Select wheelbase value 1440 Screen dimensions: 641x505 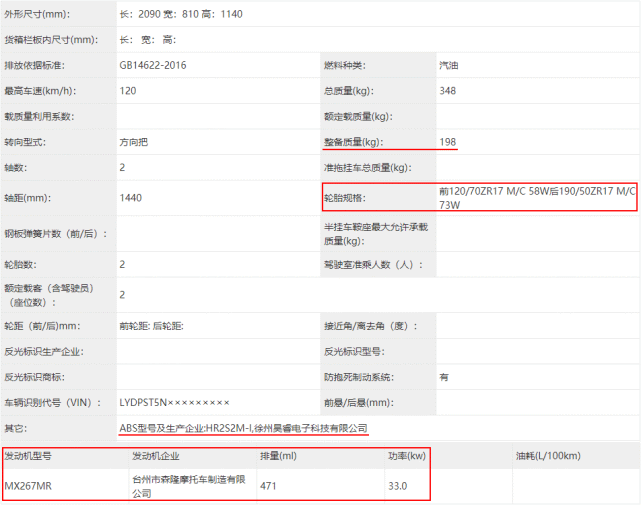coord(130,198)
